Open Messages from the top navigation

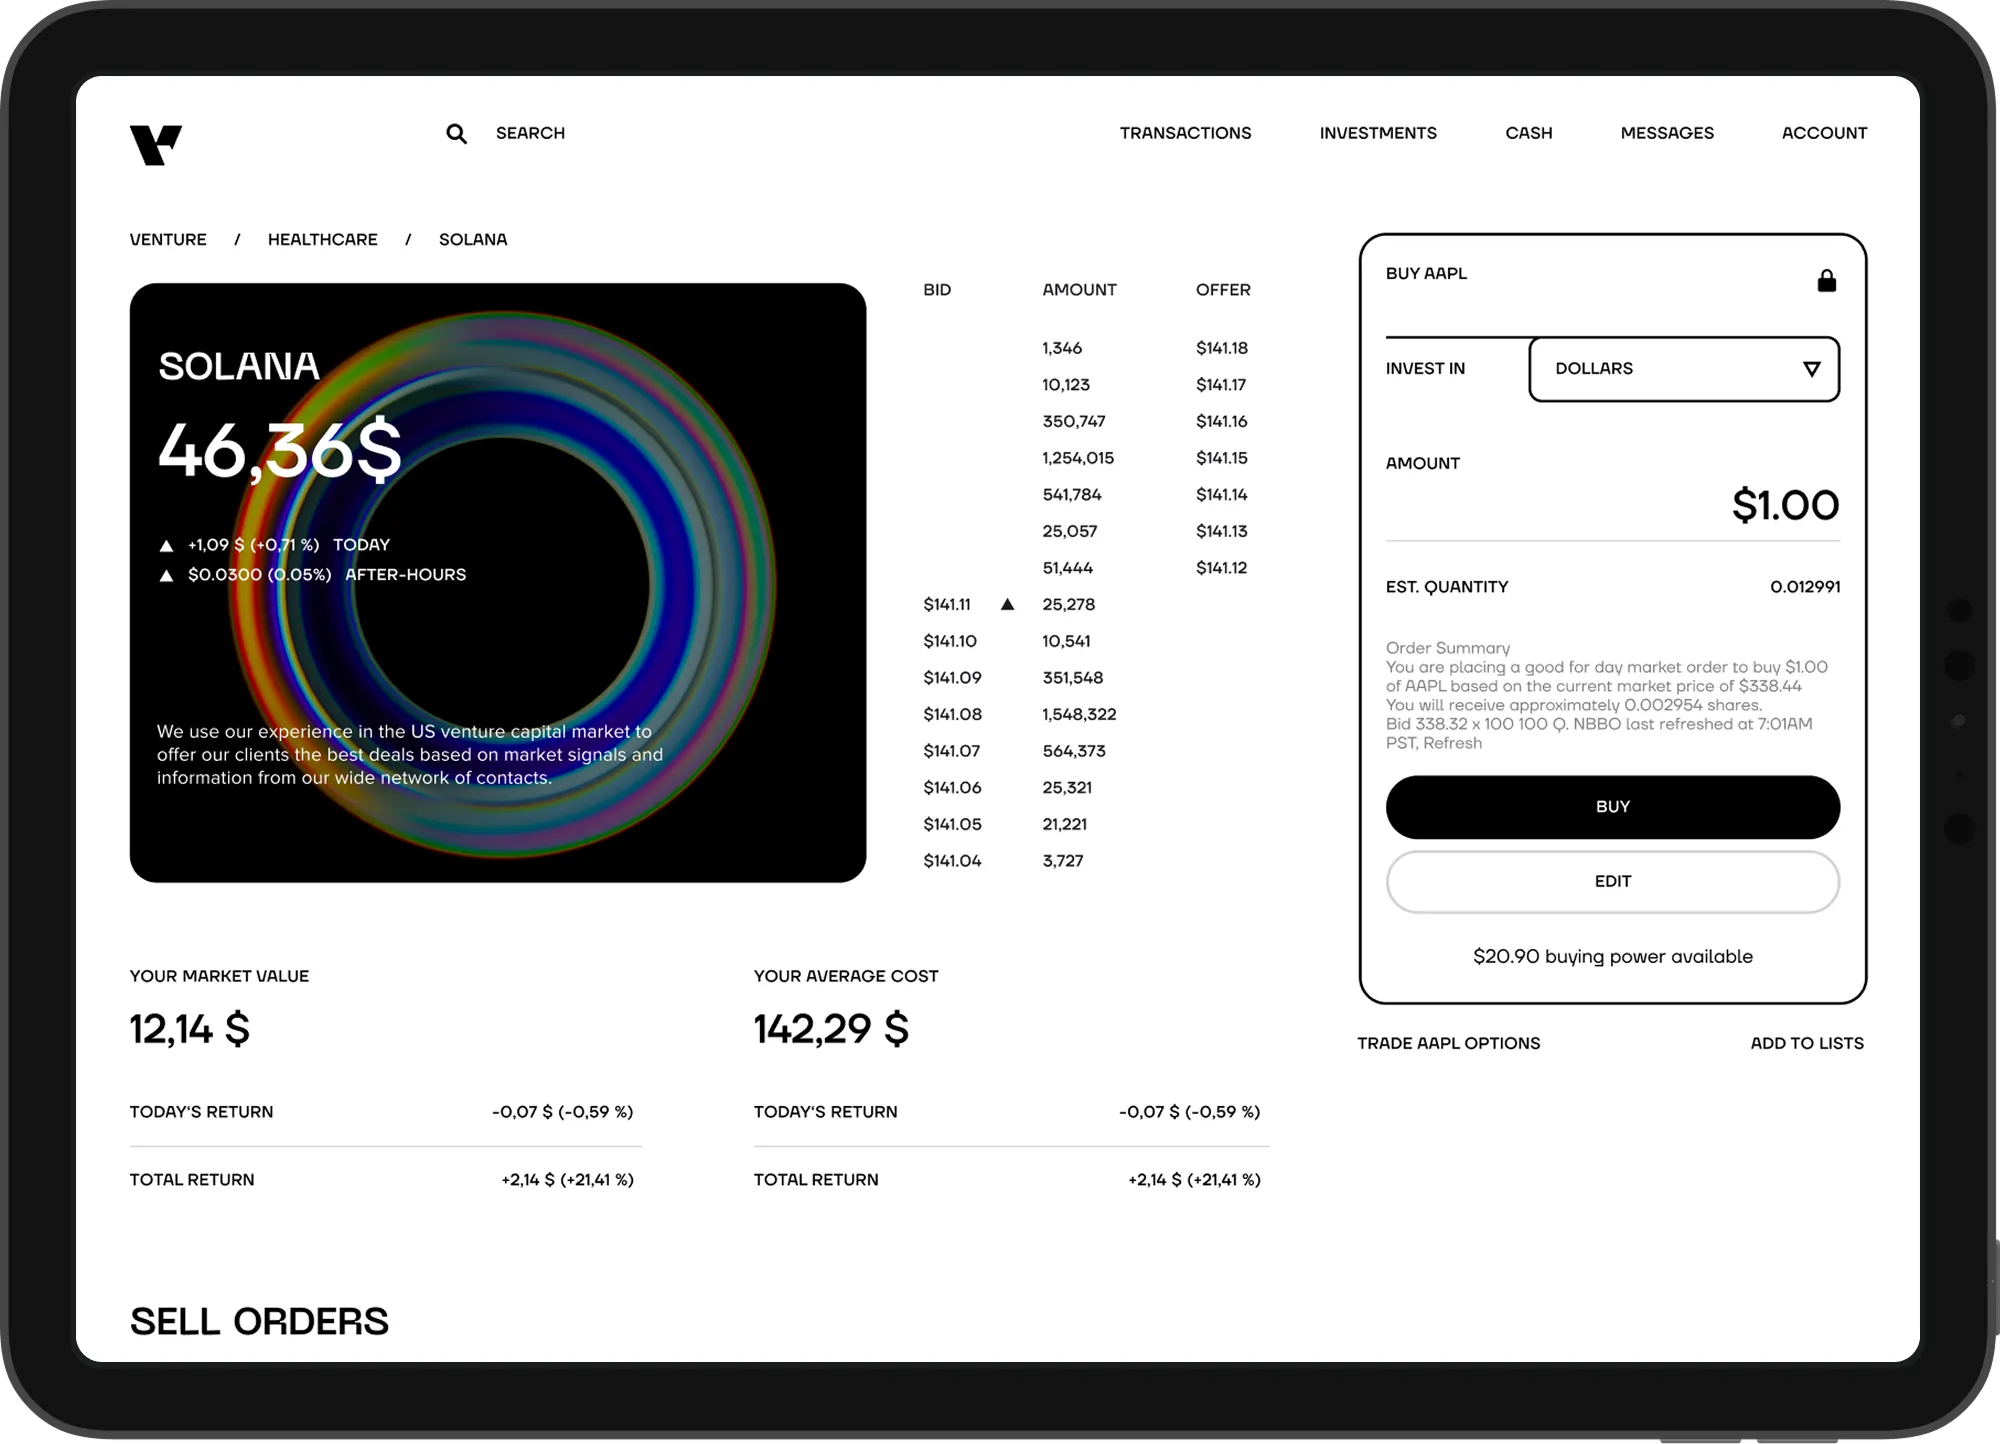pyautogui.click(x=1666, y=133)
